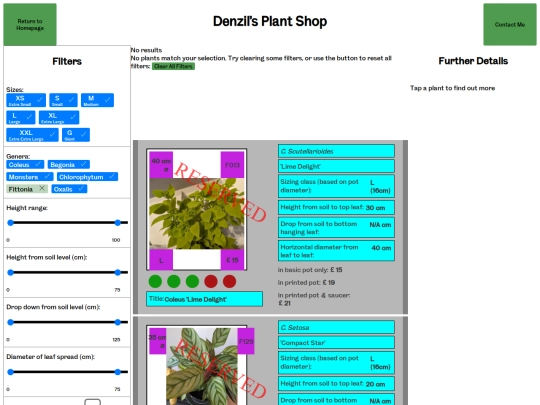Click the F013 code tag

(x=232, y=165)
